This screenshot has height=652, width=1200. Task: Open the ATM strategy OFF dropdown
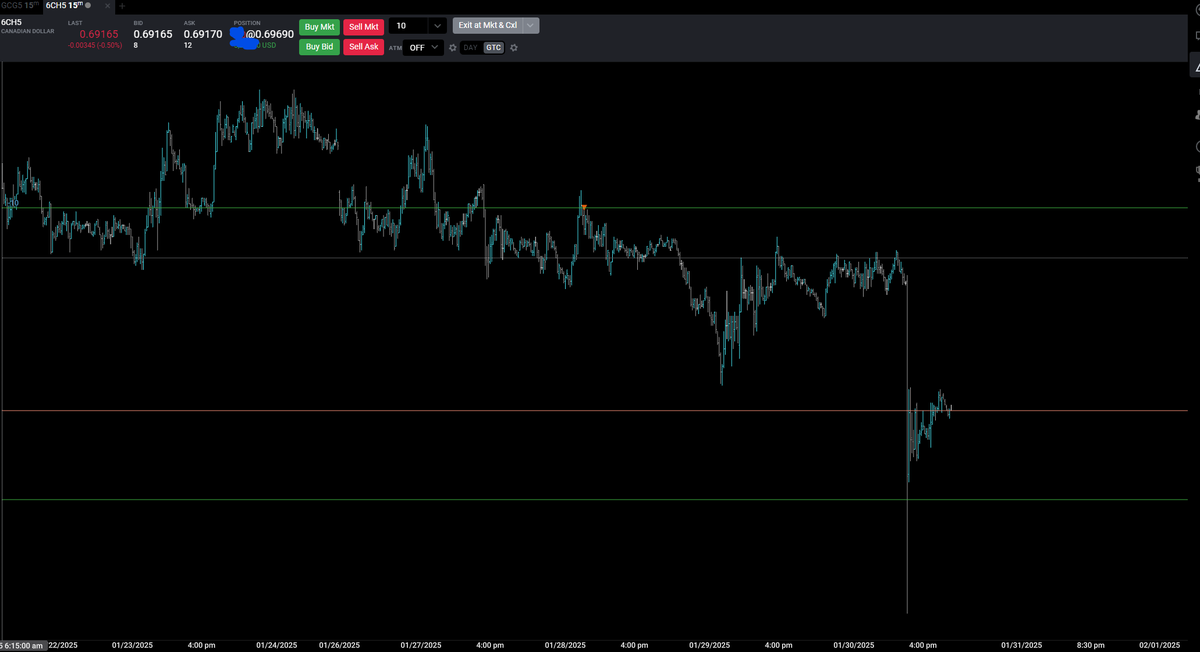pyautogui.click(x=423, y=47)
